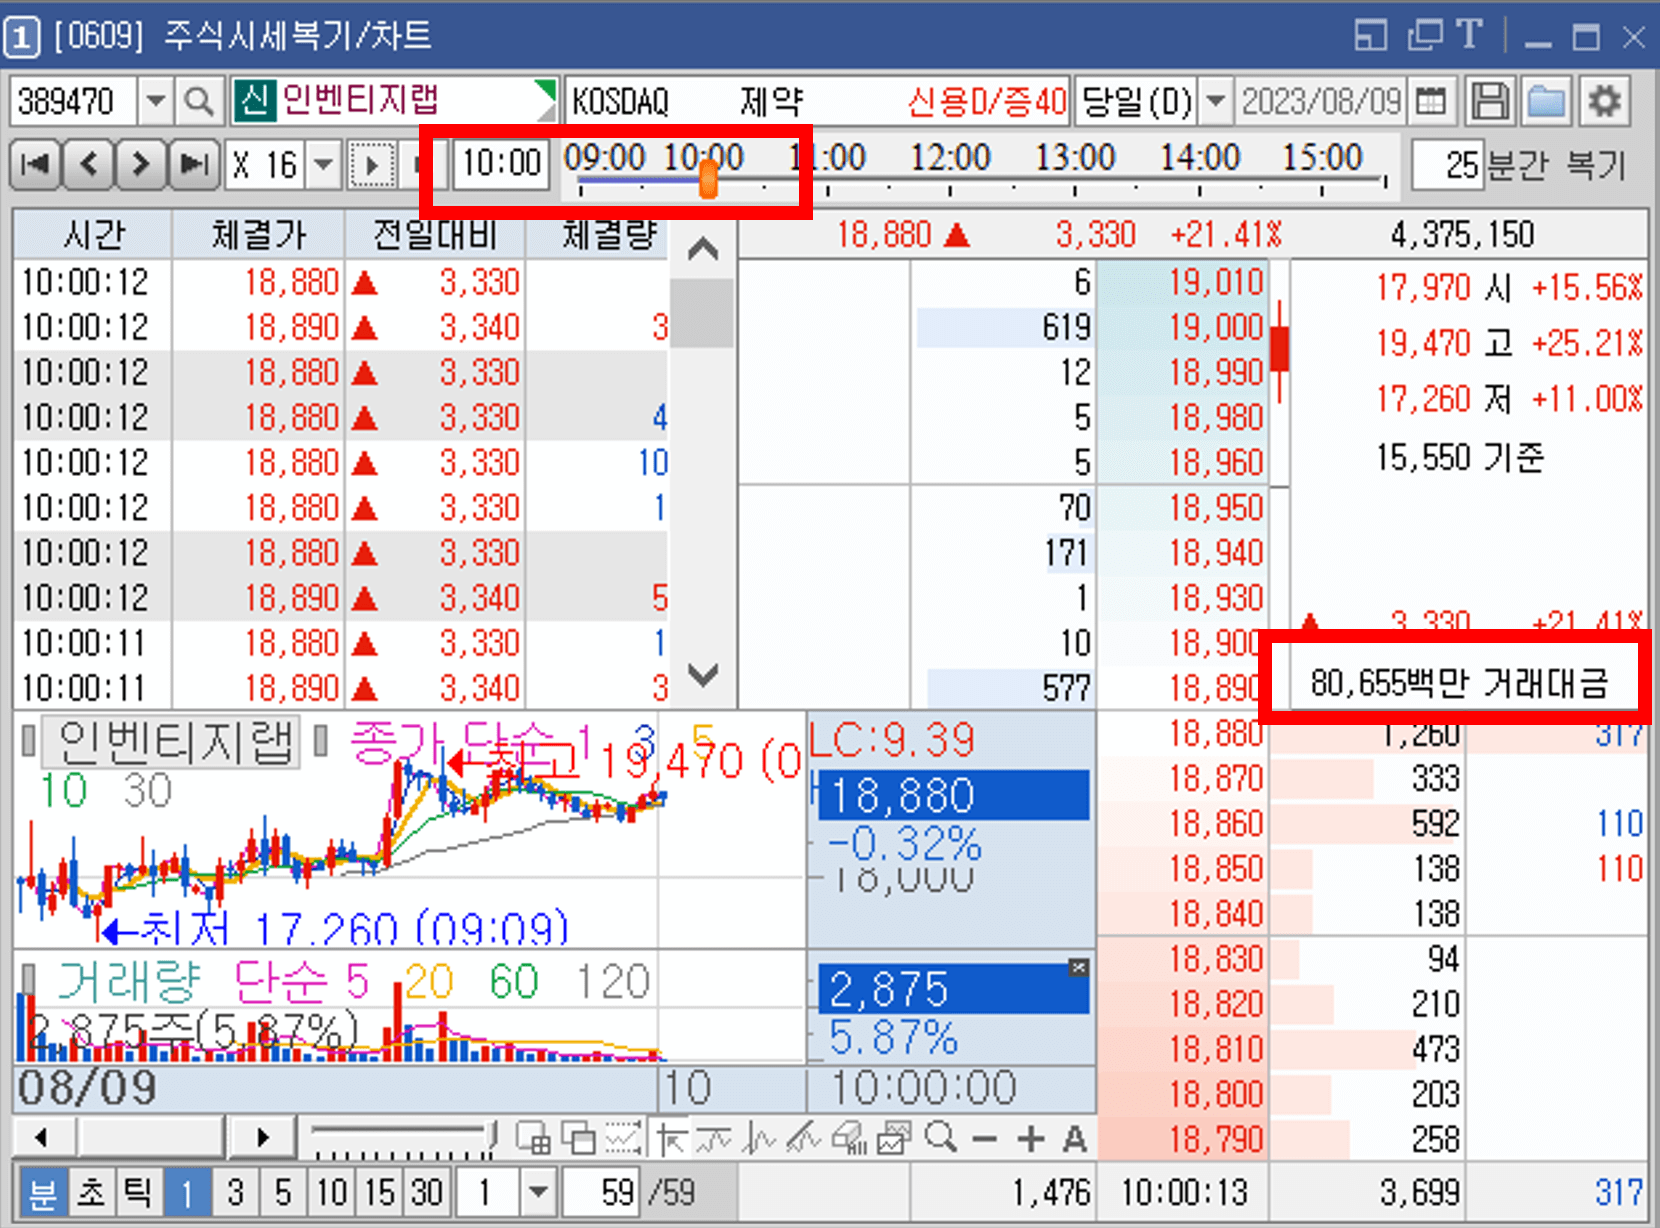Click the chart window copy icon
Viewport: 1660px width, 1228px height.
[x=894, y=1138]
